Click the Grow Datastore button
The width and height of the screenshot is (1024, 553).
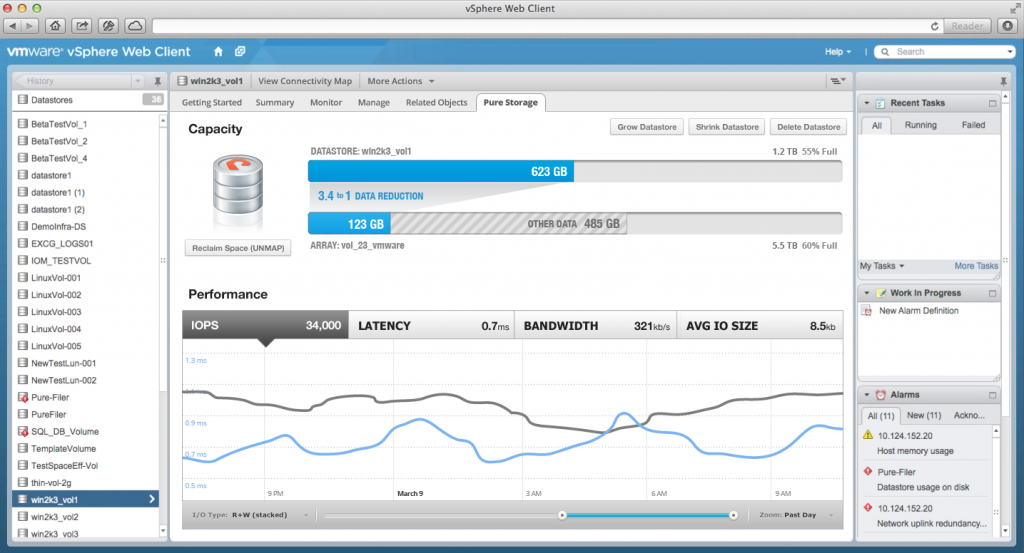(647, 127)
